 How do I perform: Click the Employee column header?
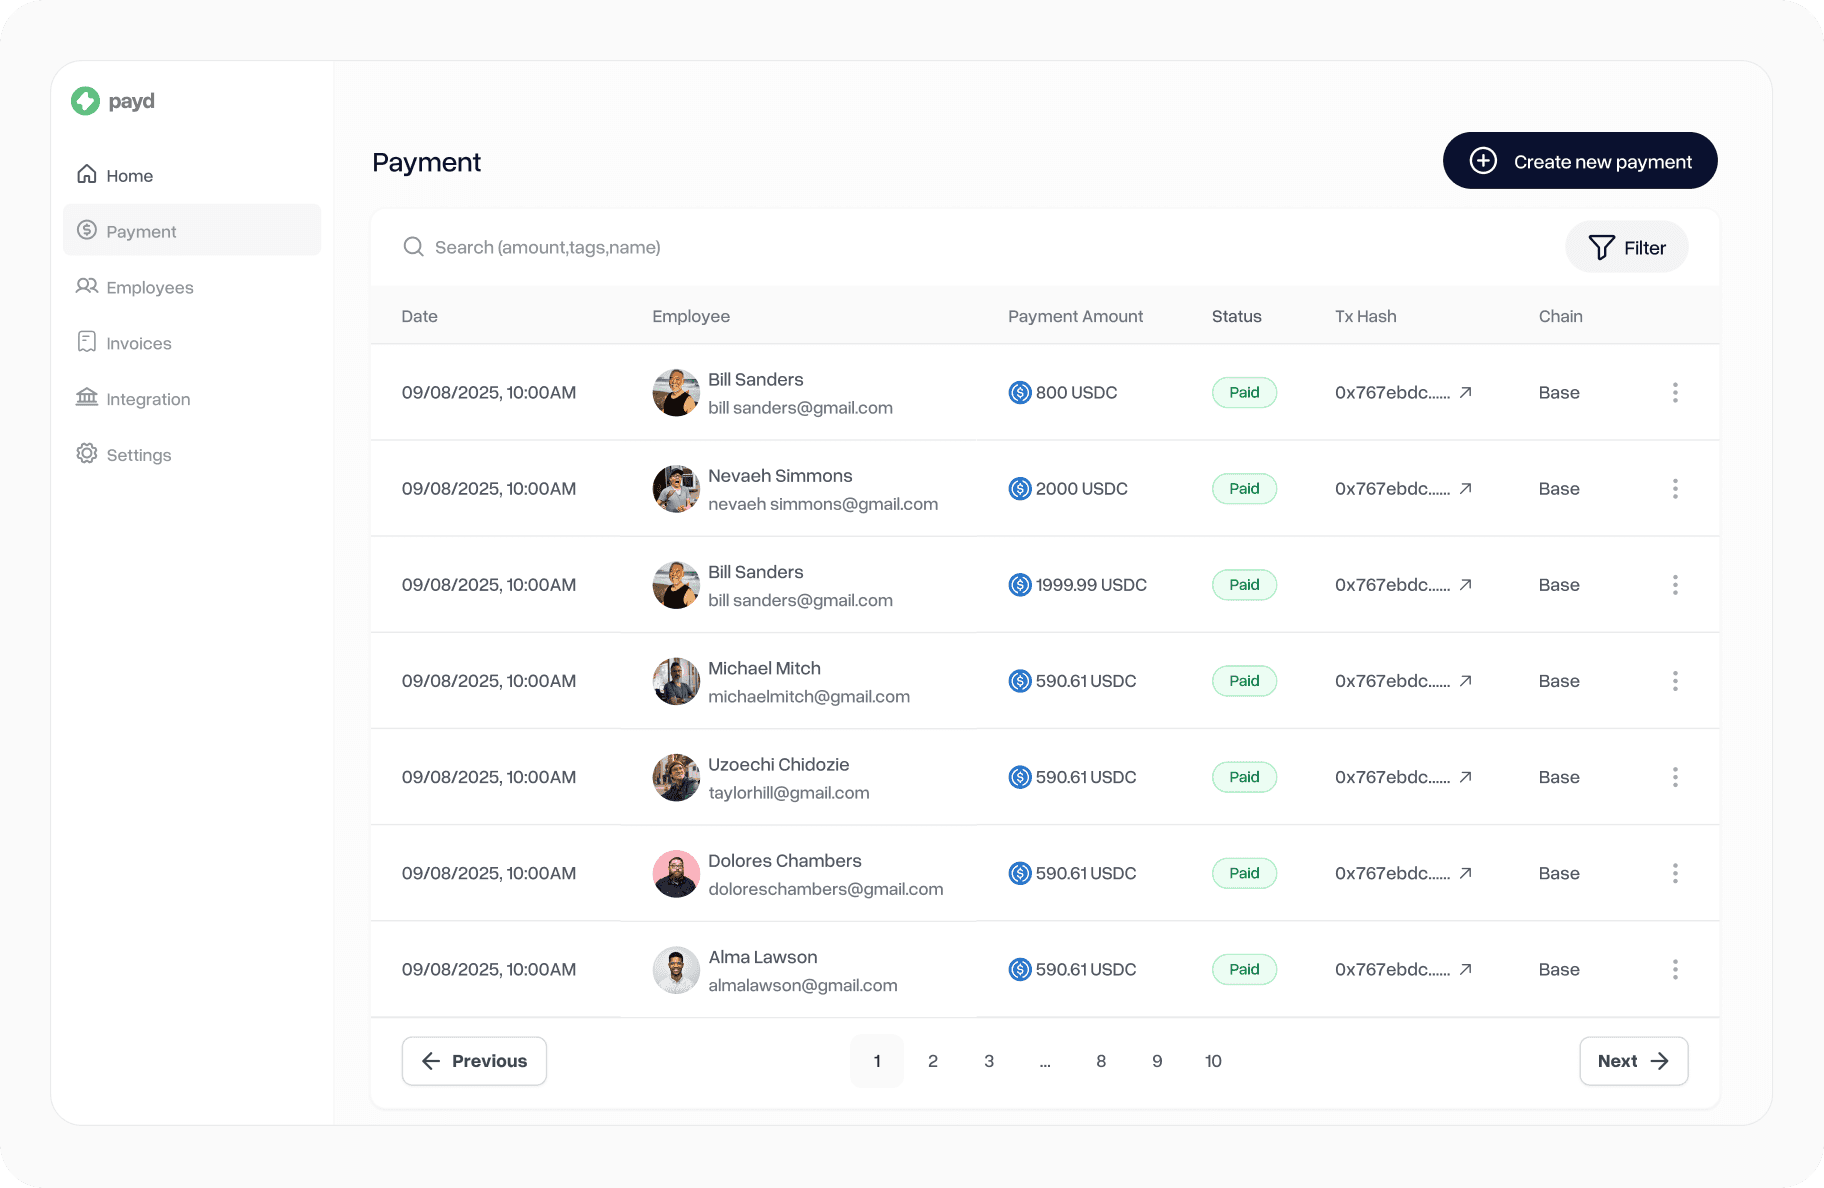[x=691, y=316]
